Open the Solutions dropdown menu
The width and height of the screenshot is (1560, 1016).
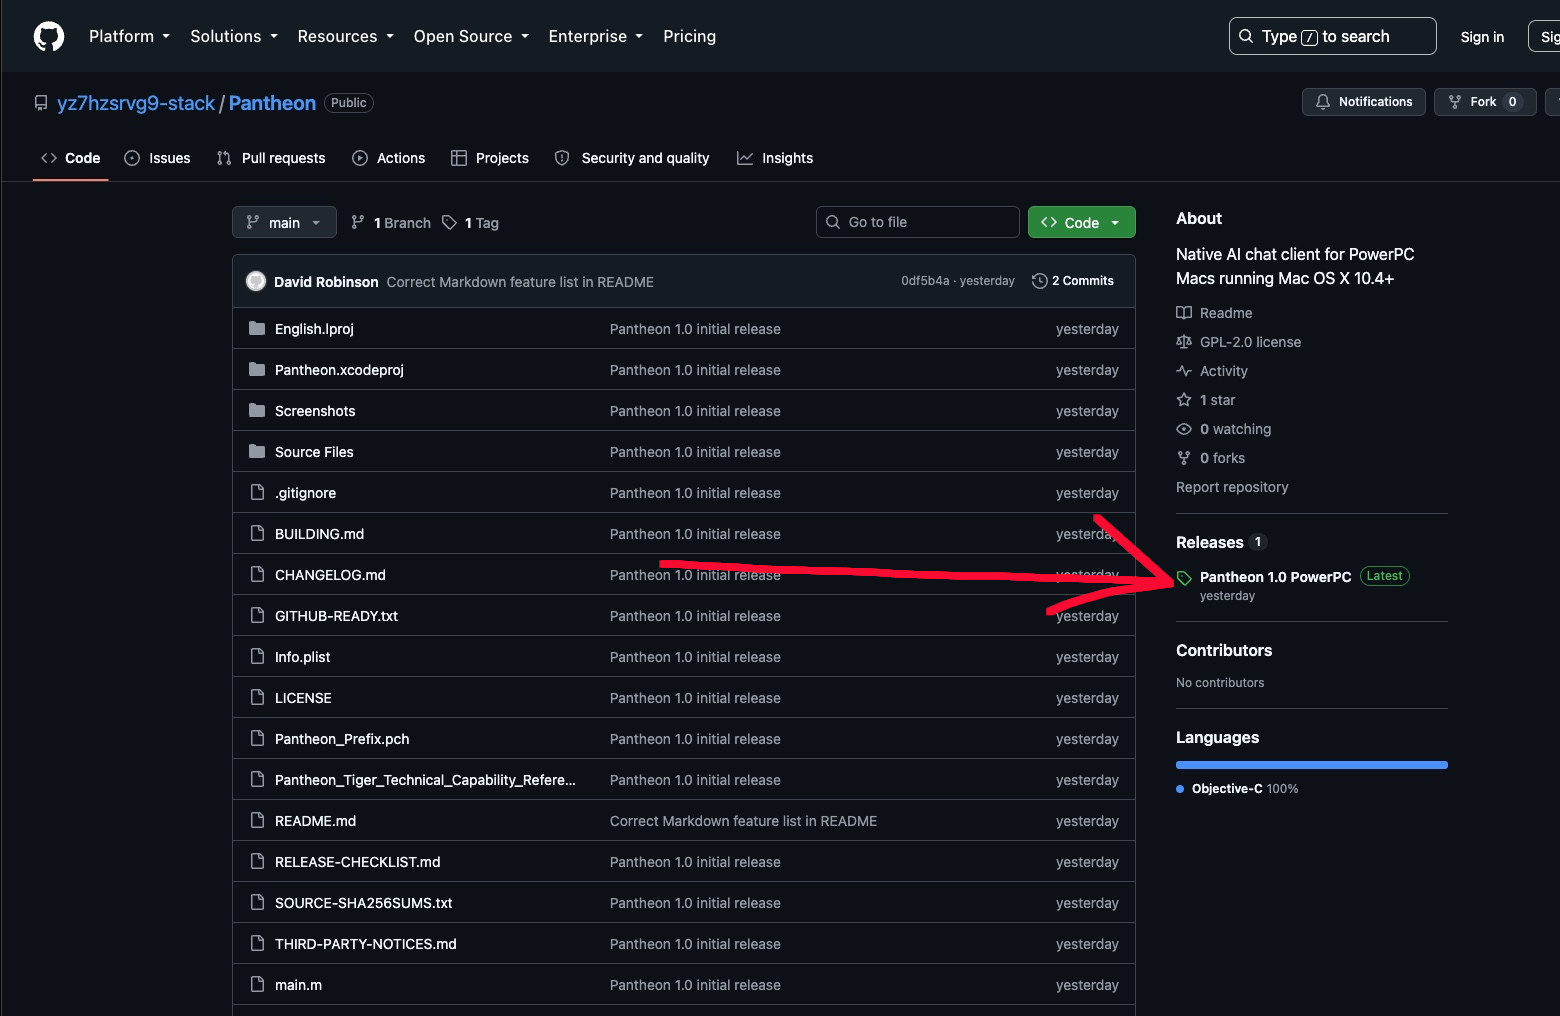coord(234,36)
